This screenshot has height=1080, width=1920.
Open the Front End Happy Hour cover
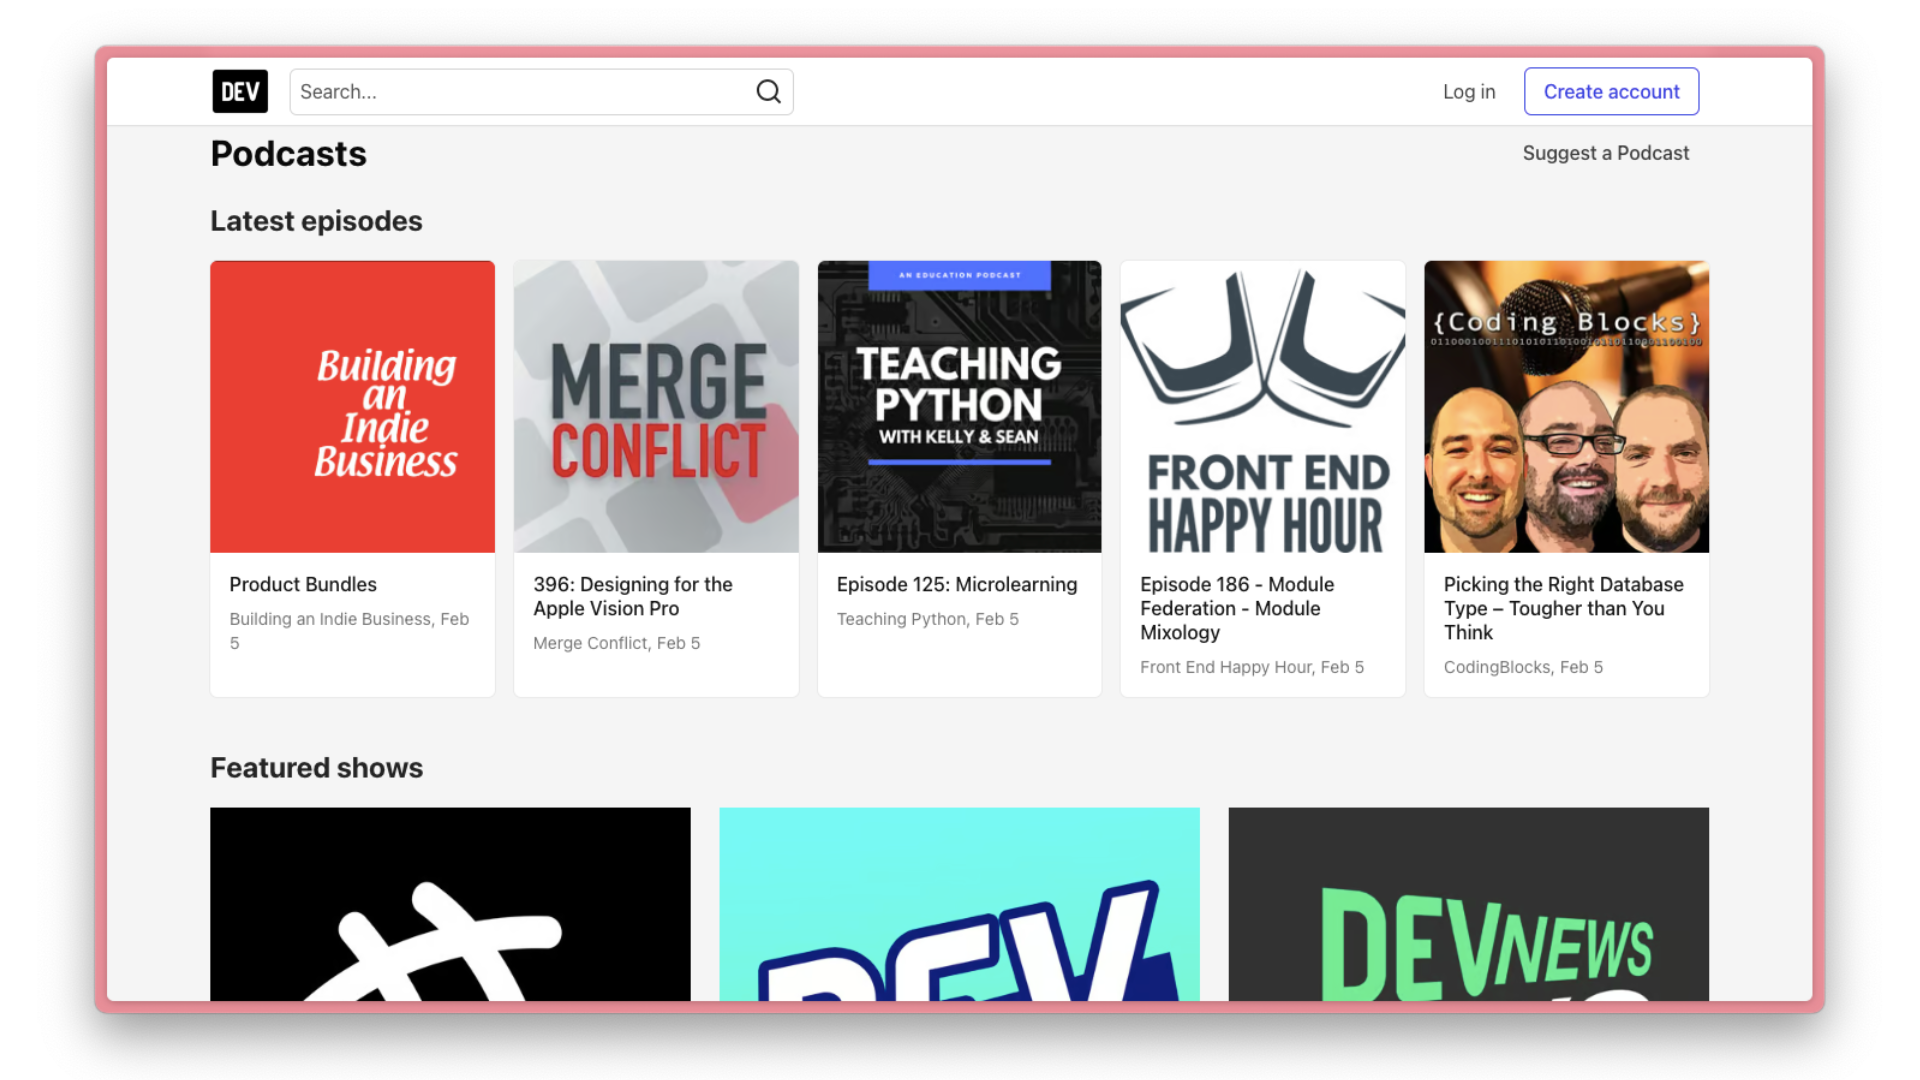1263,406
